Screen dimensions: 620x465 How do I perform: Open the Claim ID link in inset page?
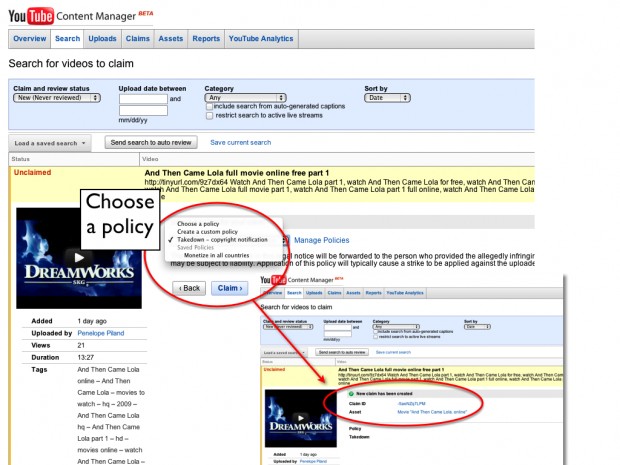click(411, 404)
